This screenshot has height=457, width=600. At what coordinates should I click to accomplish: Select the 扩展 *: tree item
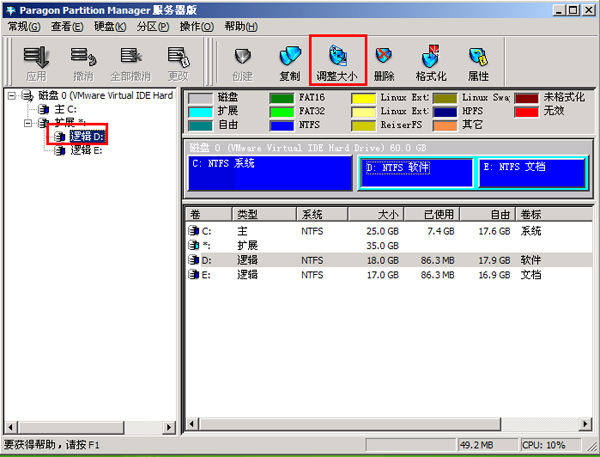click(70, 123)
